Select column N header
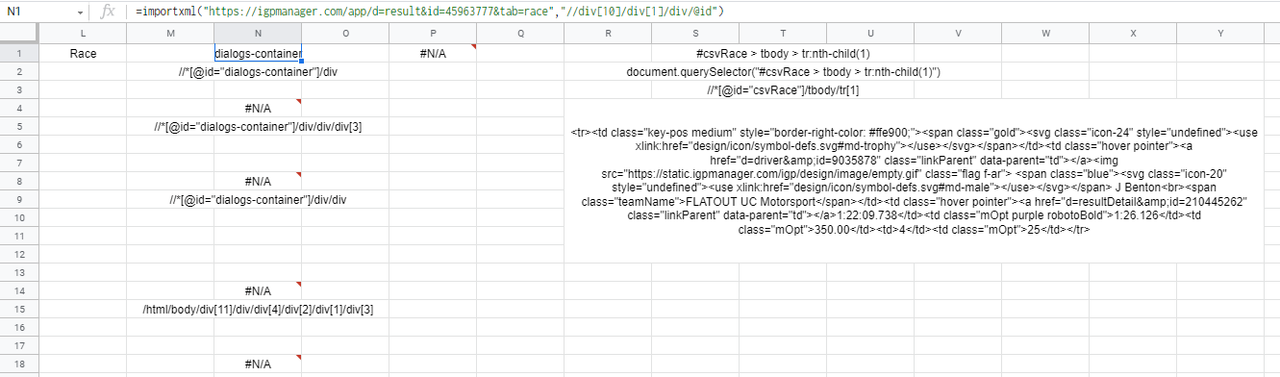The image size is (1280, 377). pos(258,35)
